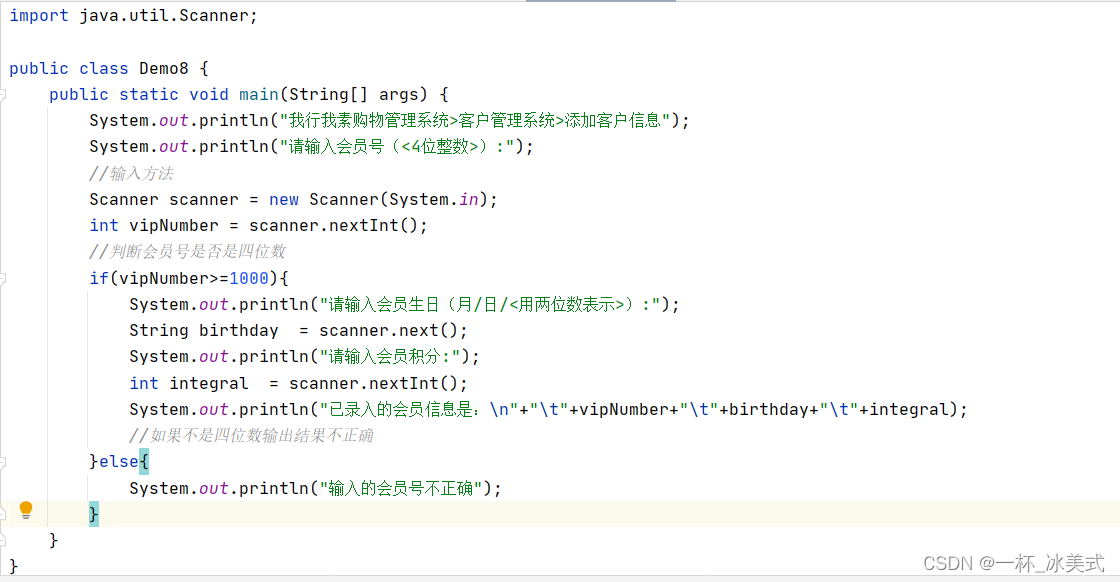Click the comment '//判断会员号是否是四位数'
Image resolution: width=1120 pixels, height=582 pixels.
187,251
